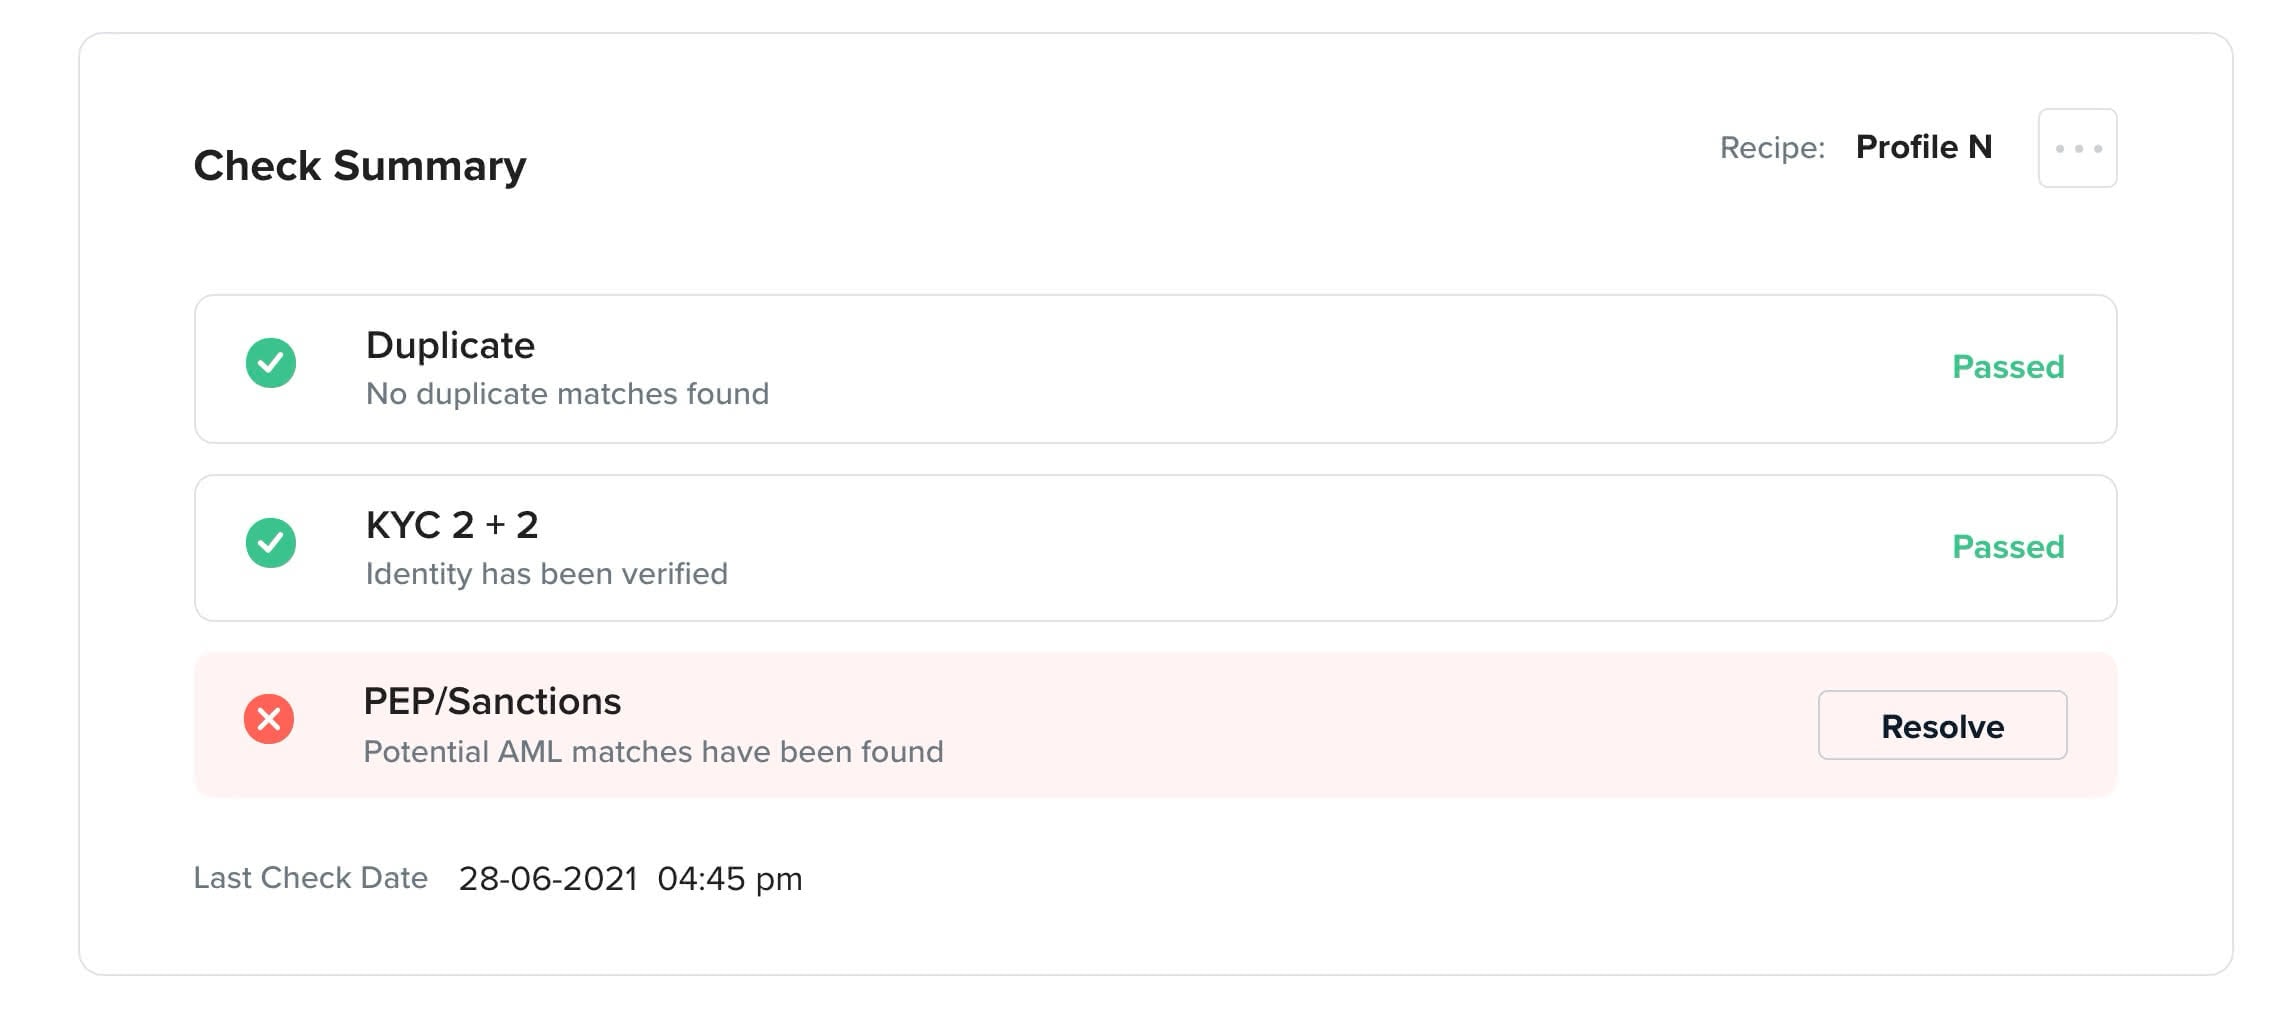Click the green checkmark icon for Duplicate

(271, 363)
